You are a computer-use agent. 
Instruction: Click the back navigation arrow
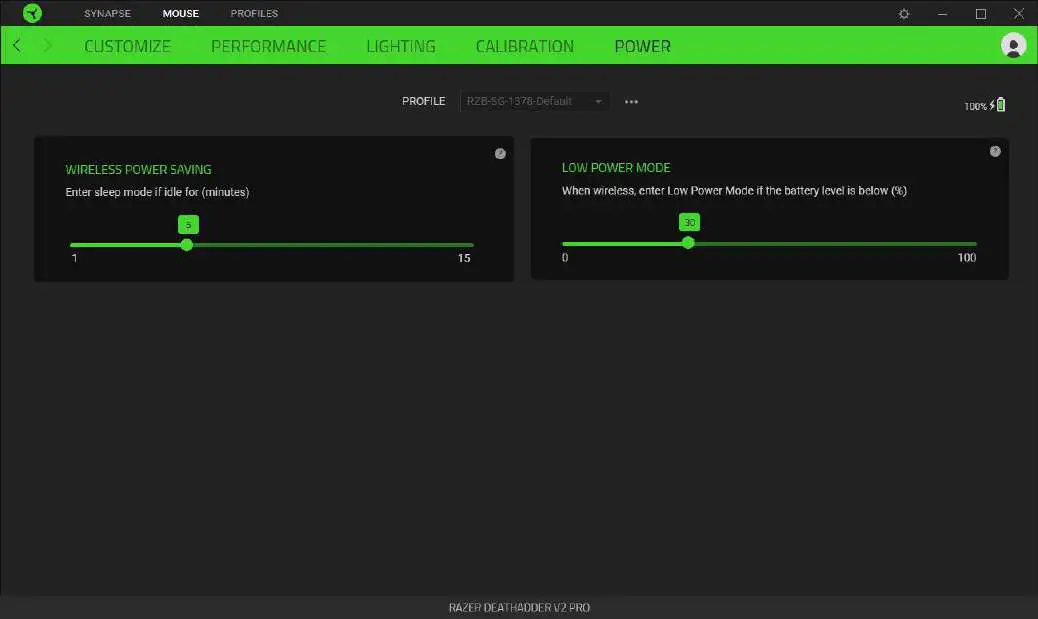[15, 45]
